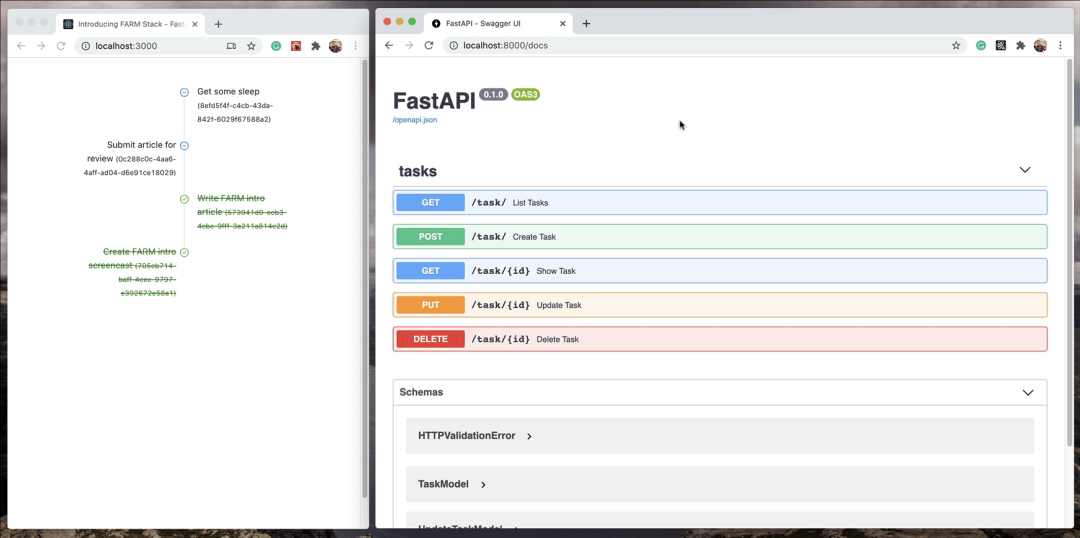This screenshot has width=1080, height=538.
Task: Toggle the 'Submit article for review' status circle
Action: coord(184,145)
